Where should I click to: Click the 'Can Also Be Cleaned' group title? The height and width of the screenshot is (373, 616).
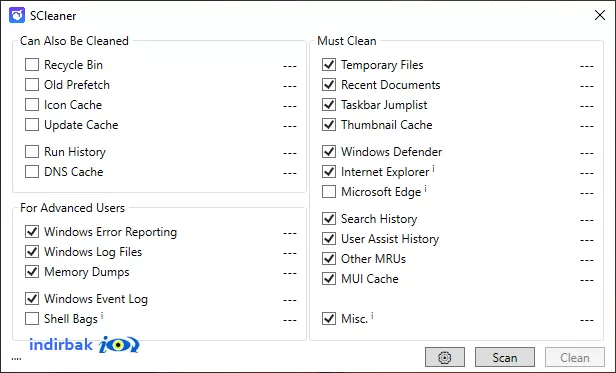[x=74, y=41]
